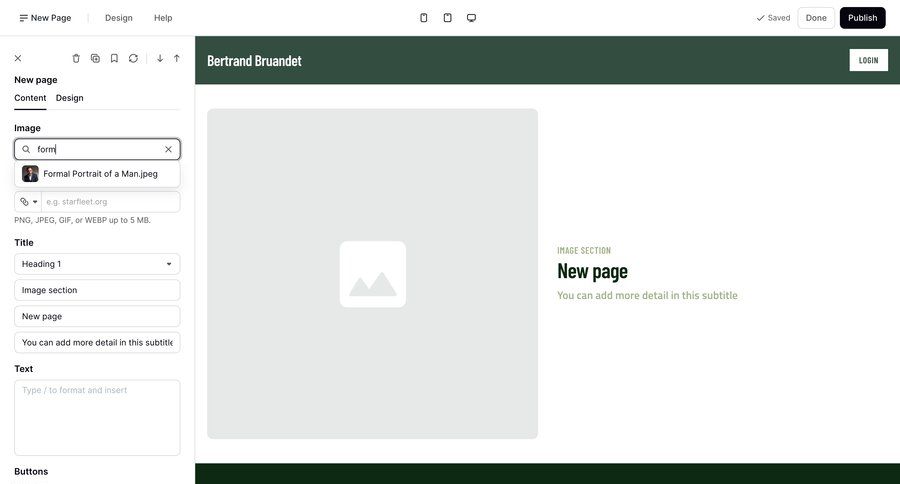
Task: Click the Text editor area
Action: click(x=97, y=417)
